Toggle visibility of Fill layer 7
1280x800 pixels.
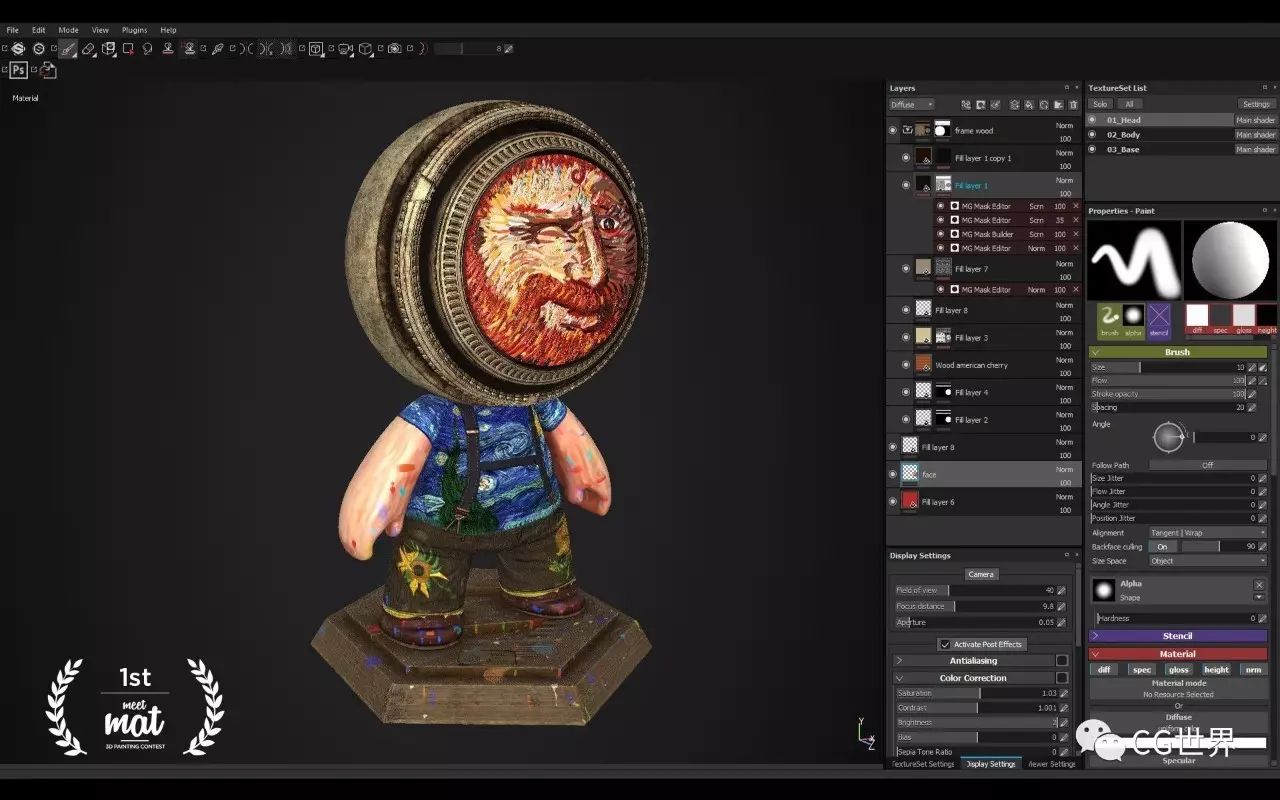tap(906, 268)
